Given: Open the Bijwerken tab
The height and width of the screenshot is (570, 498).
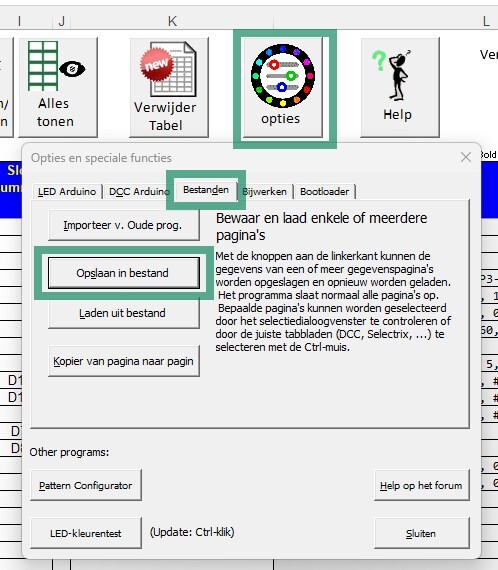Looking at the screenshot, I should point(265,192).
